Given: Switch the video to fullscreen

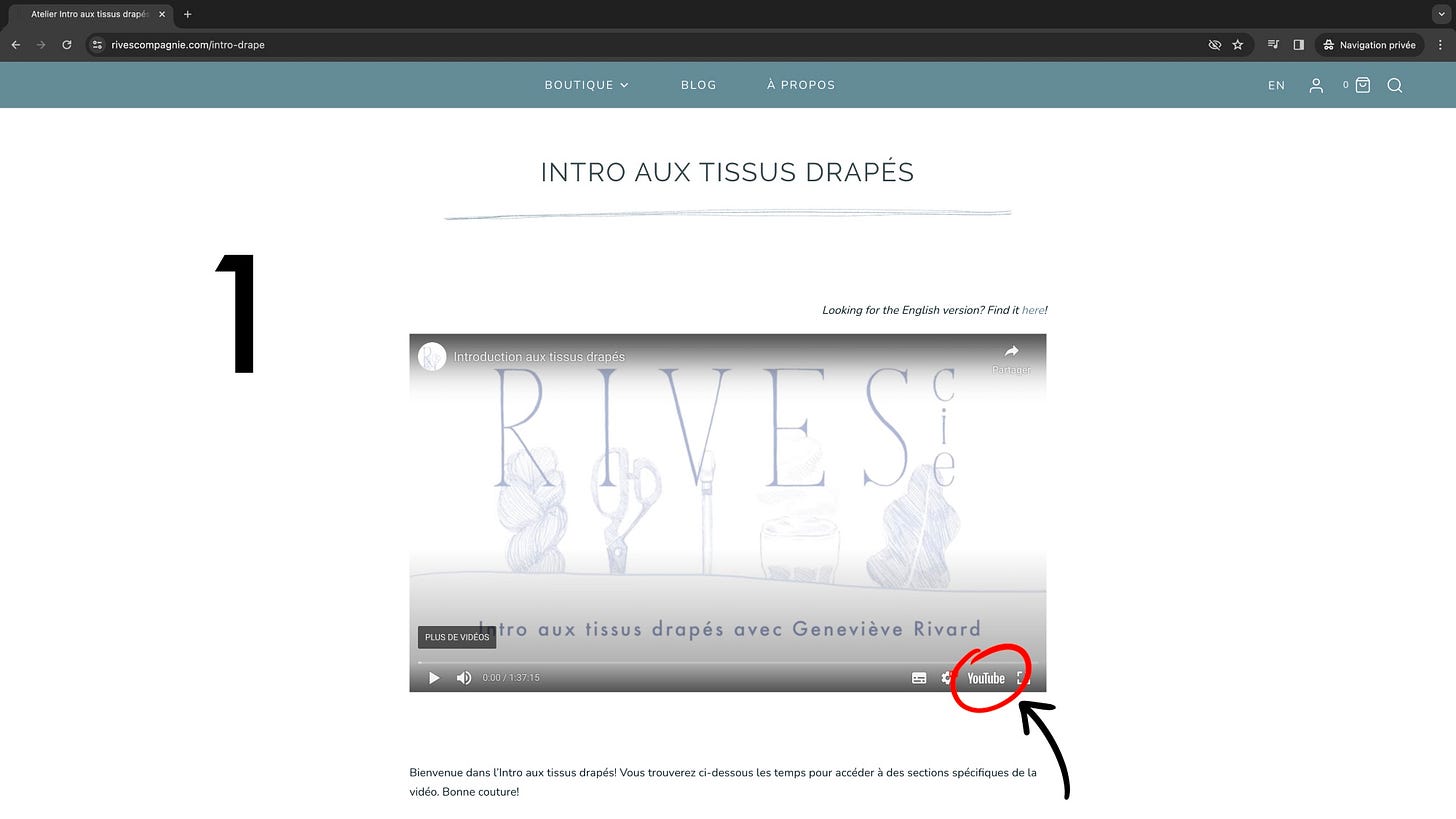Looking at the screenshot, I should 1023,678.
